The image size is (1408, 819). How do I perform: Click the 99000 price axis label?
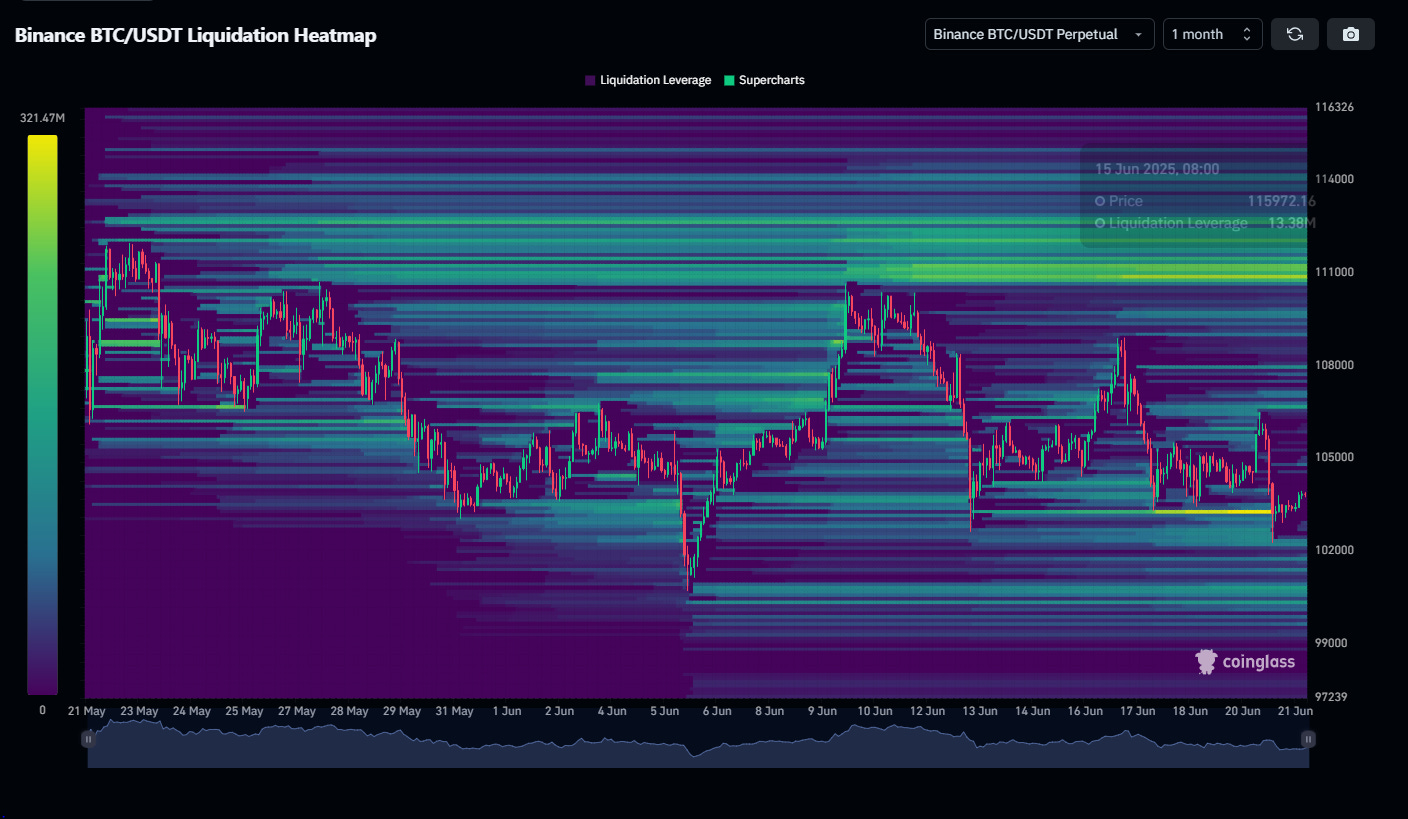(x=1331, y=643)
